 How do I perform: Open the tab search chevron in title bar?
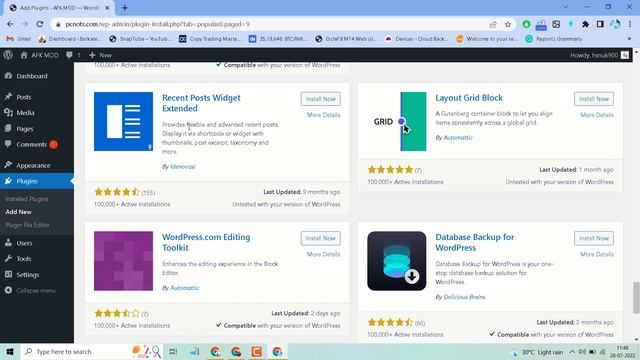(565, 7)
